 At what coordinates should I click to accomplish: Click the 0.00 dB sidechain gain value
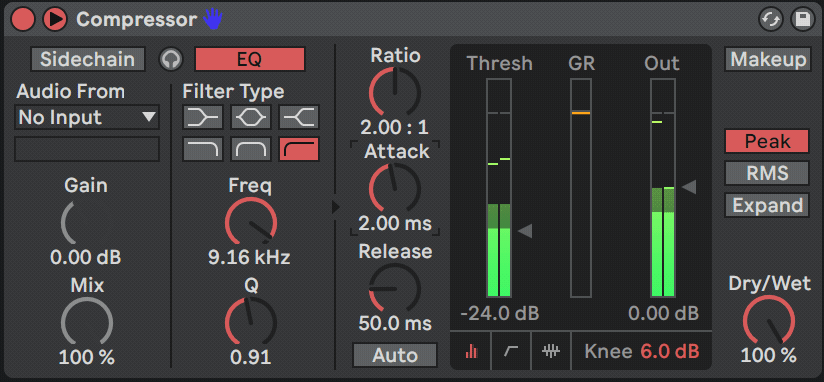tap(86, 257)
